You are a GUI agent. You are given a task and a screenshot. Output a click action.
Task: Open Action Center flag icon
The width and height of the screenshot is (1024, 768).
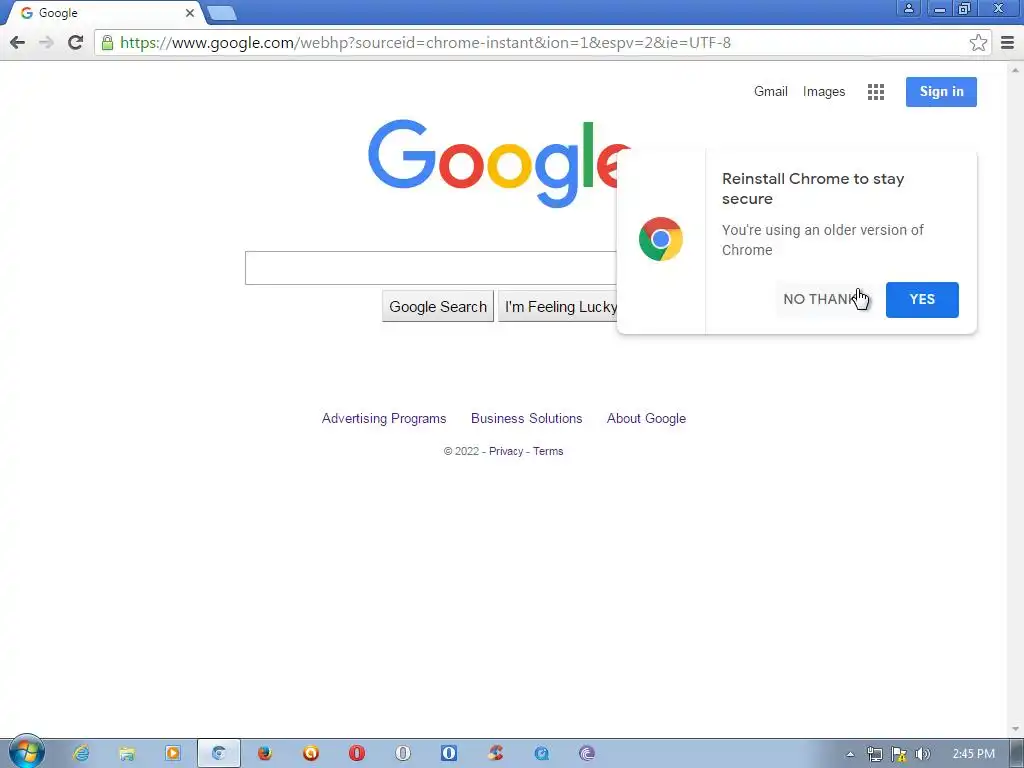click(x=899, y=754)
